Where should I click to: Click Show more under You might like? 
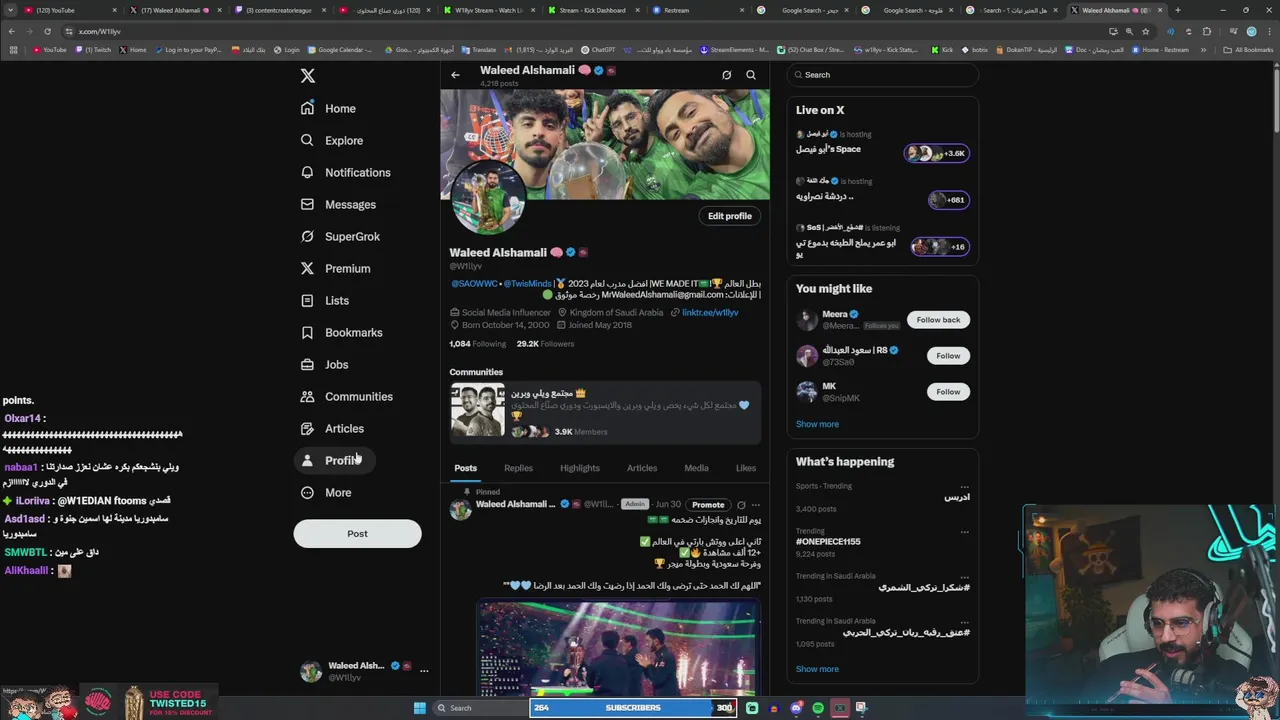click(817, 424)
